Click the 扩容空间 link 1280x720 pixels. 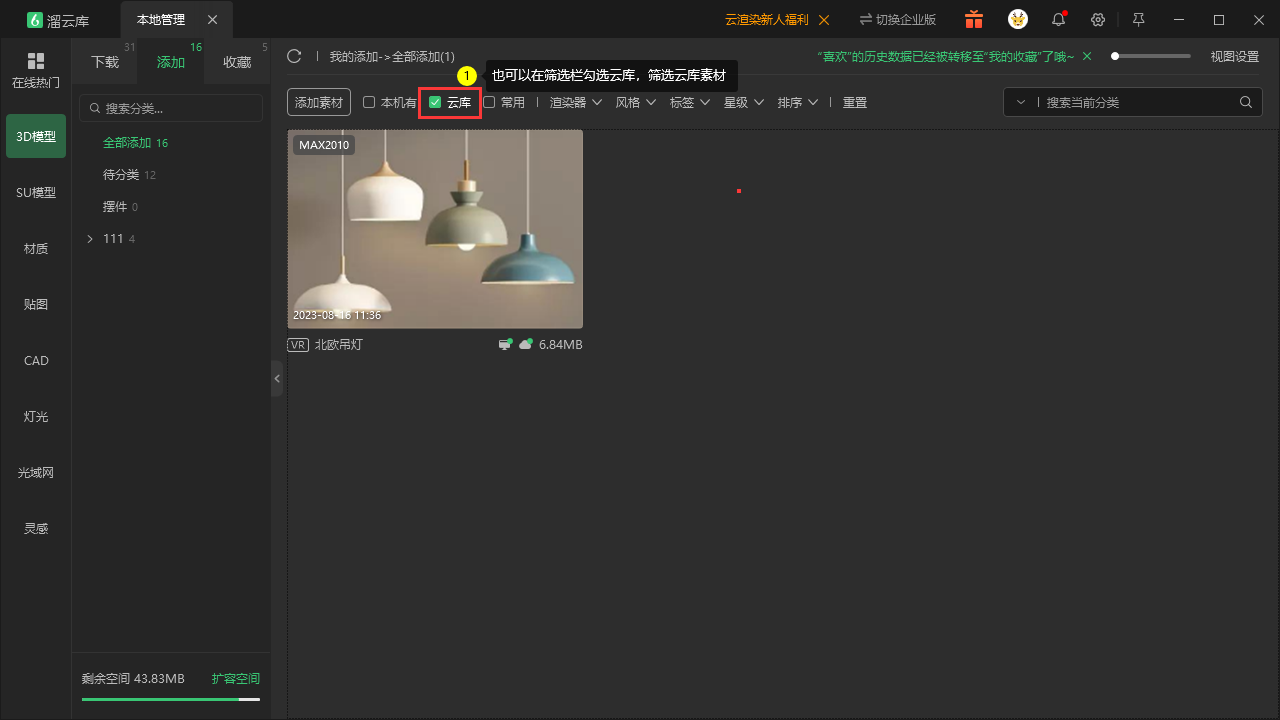236,678
